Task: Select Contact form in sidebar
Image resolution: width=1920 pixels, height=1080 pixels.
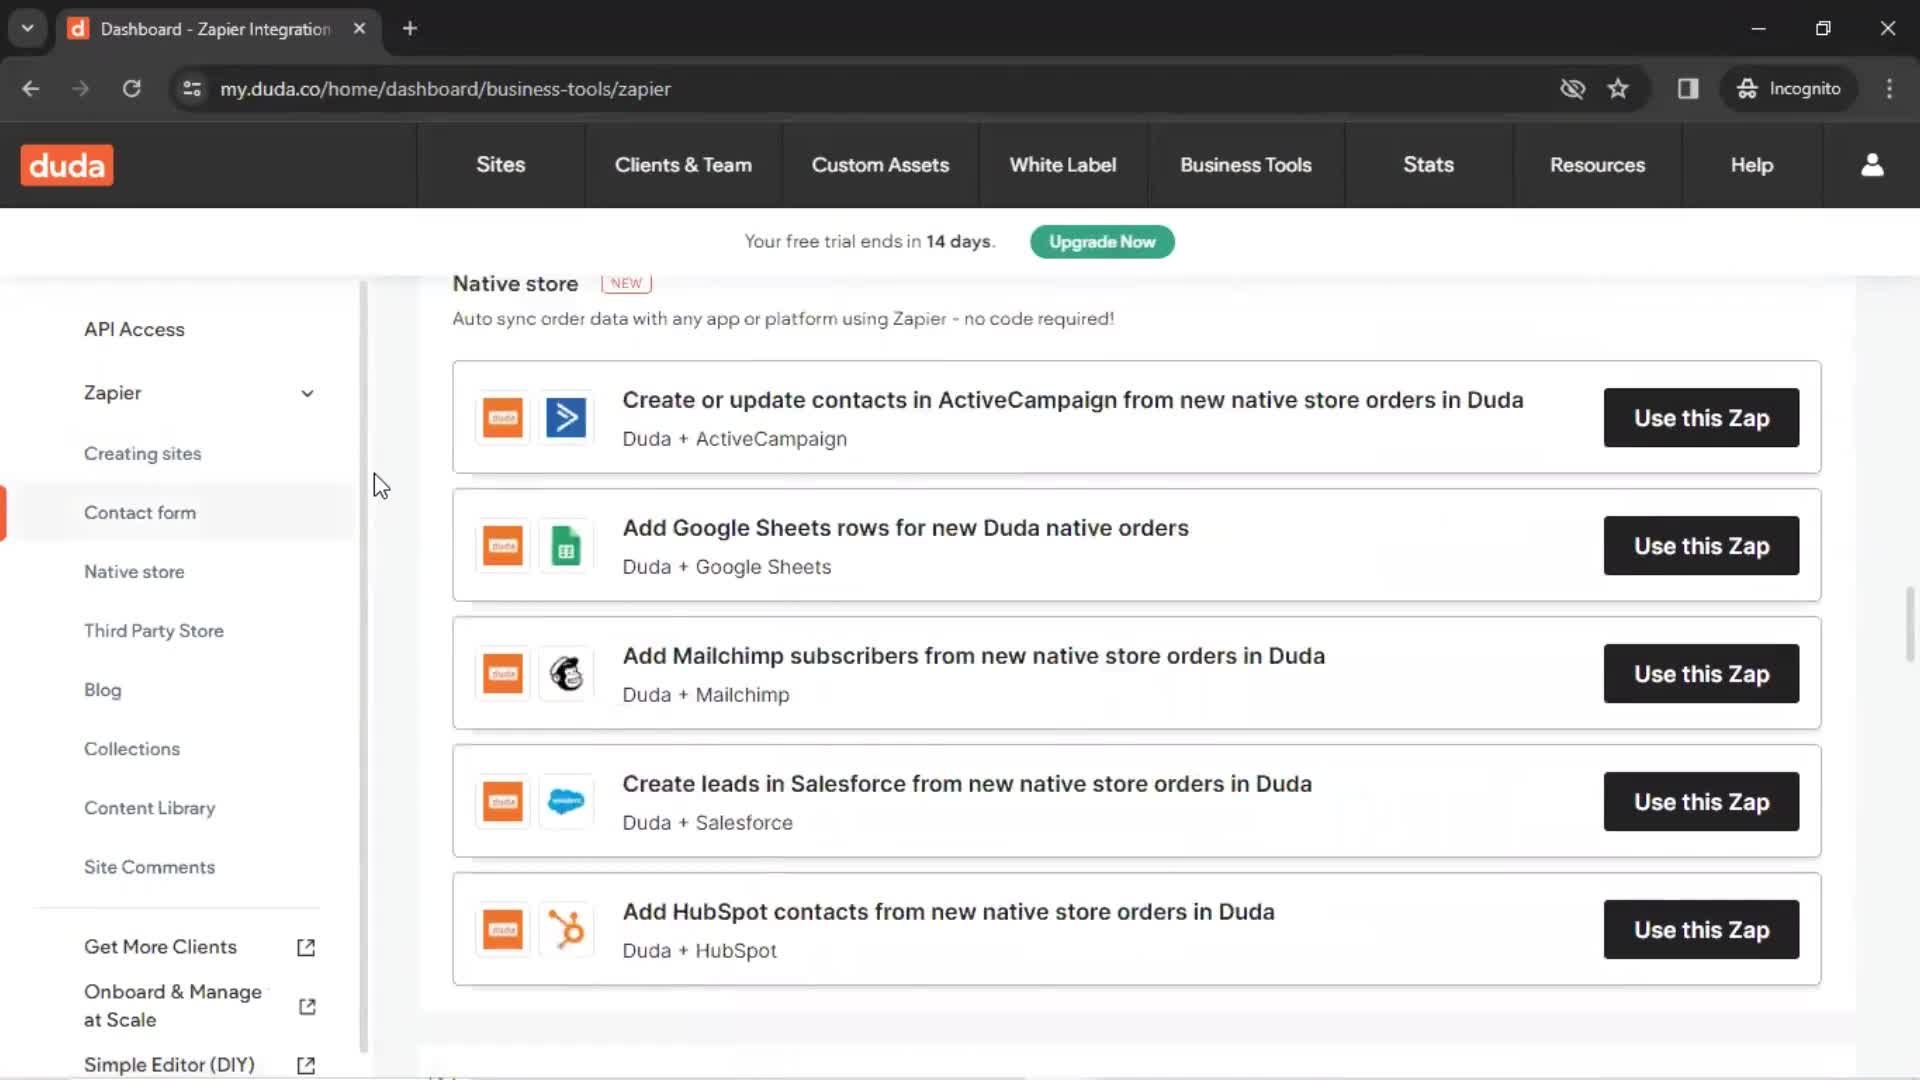Action: 140,513
